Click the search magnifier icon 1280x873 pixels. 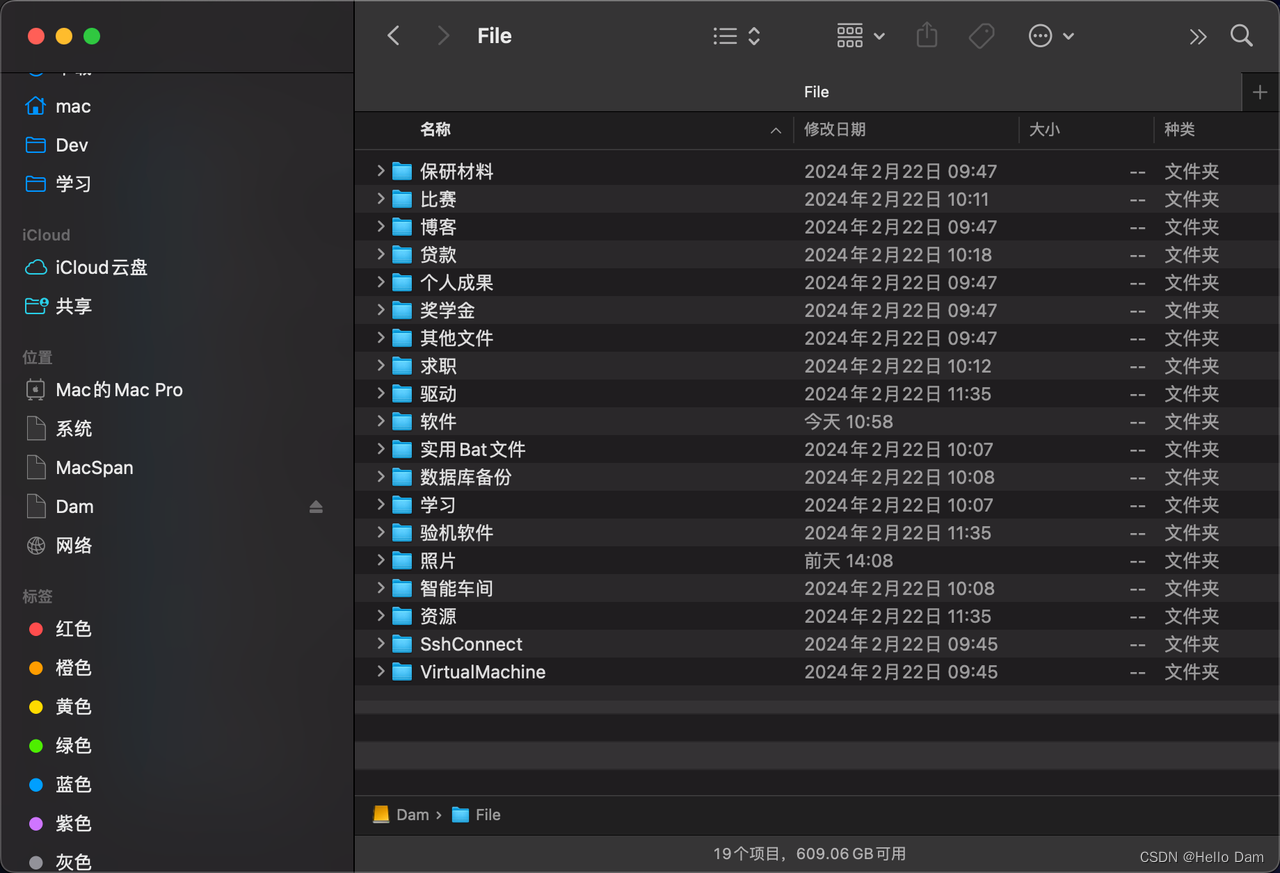click(1242, 36)
